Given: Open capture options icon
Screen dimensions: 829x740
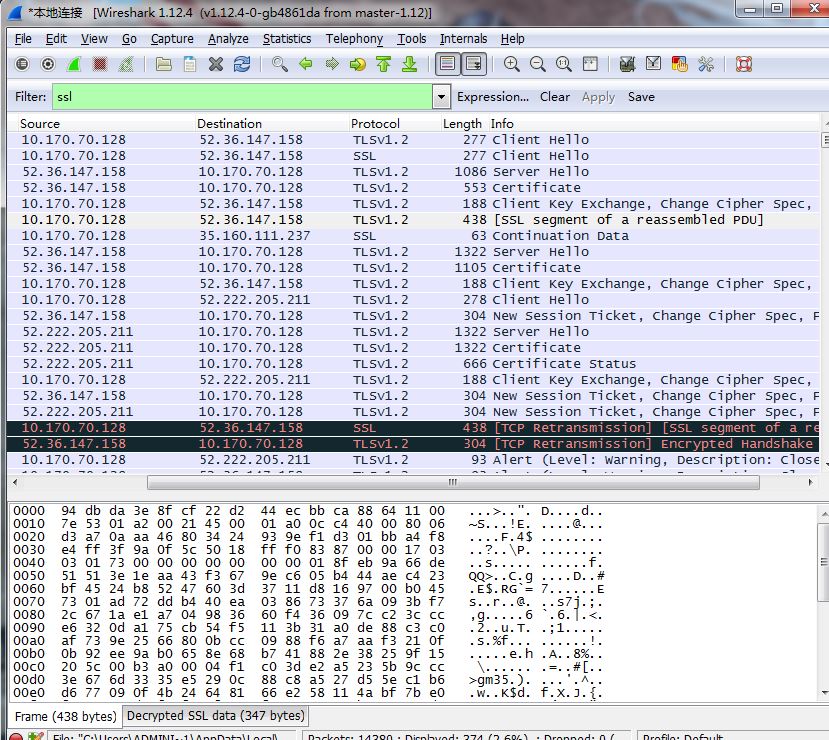Looking at the screenshot, I should click(x=48, y=64).
